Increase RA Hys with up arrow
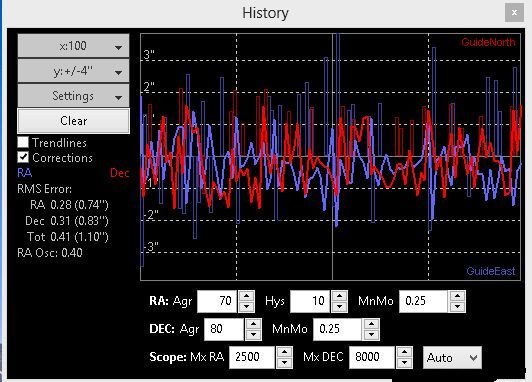 point(339,296)
